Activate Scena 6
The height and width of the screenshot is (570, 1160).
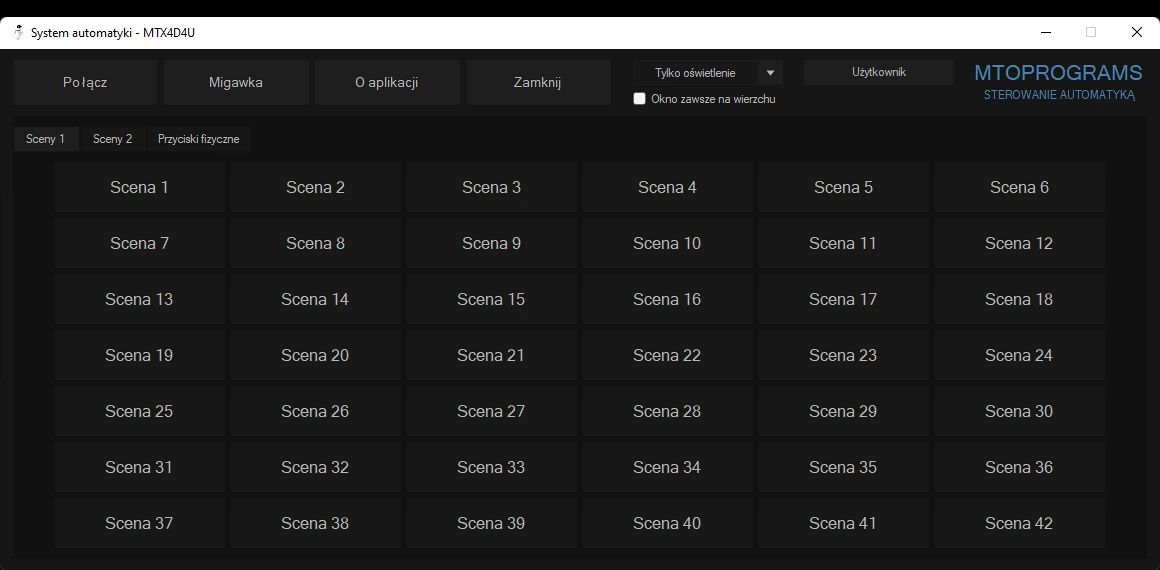pyautogui.click(x=1020, y=187)
